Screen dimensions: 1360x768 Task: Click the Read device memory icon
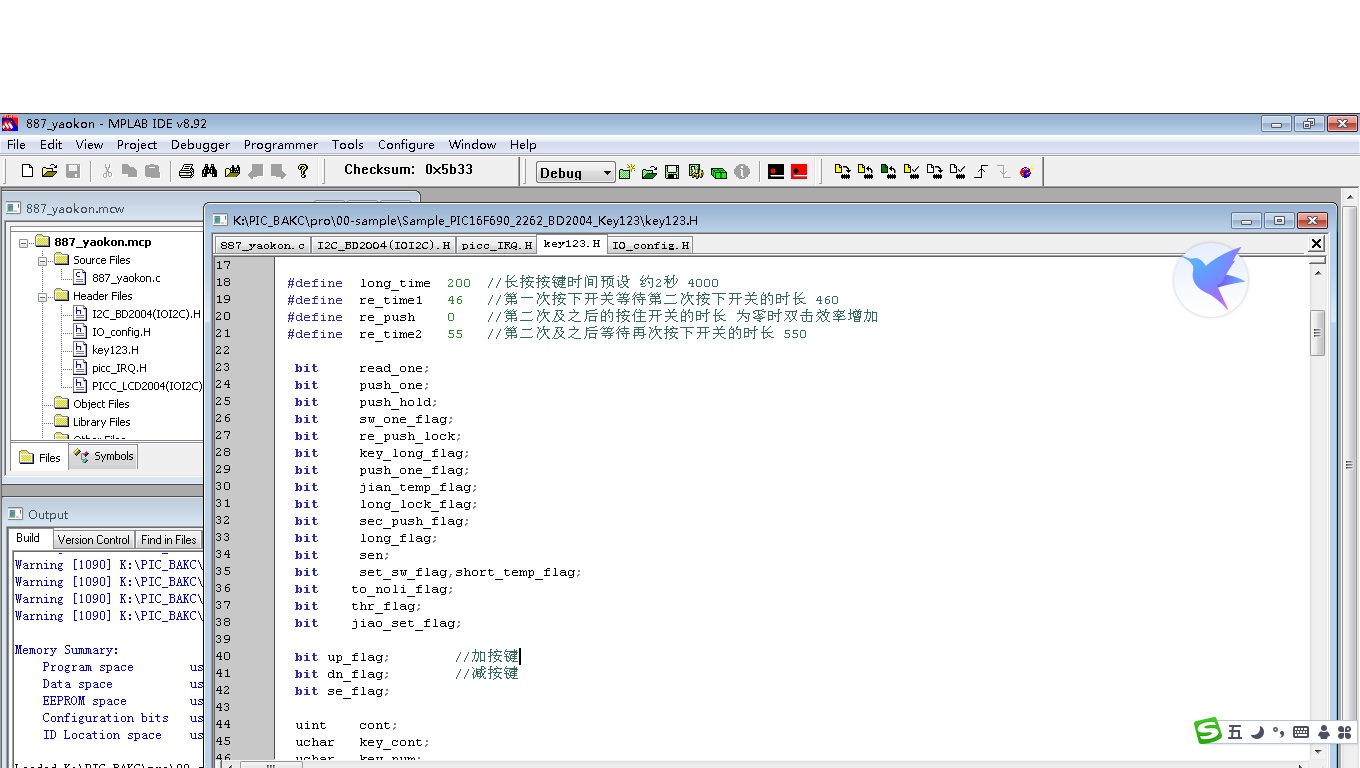pyautogui.click(x=866, y=172)
